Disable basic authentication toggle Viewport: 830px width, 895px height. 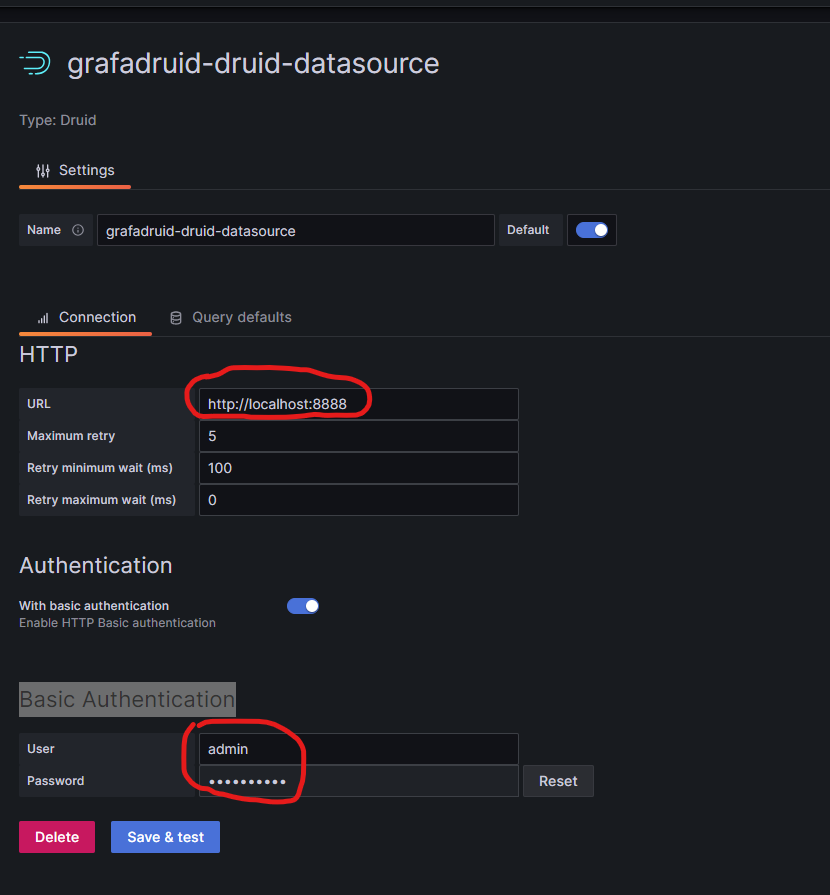(303, 605)
